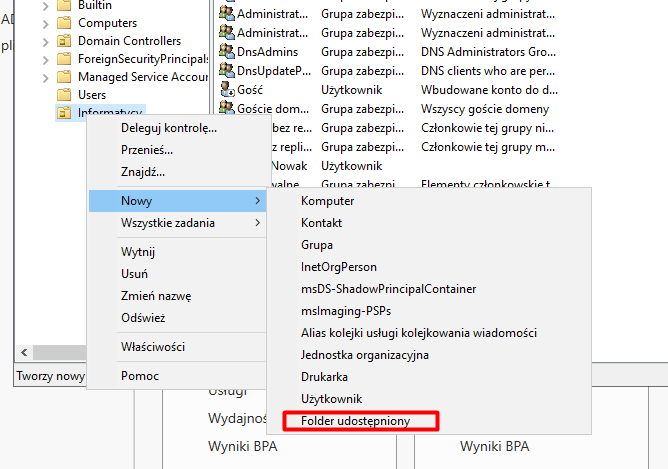Select Folder udostępniony from the submenu
This screenshot has height=469, width=668.
tap(355, 421)
